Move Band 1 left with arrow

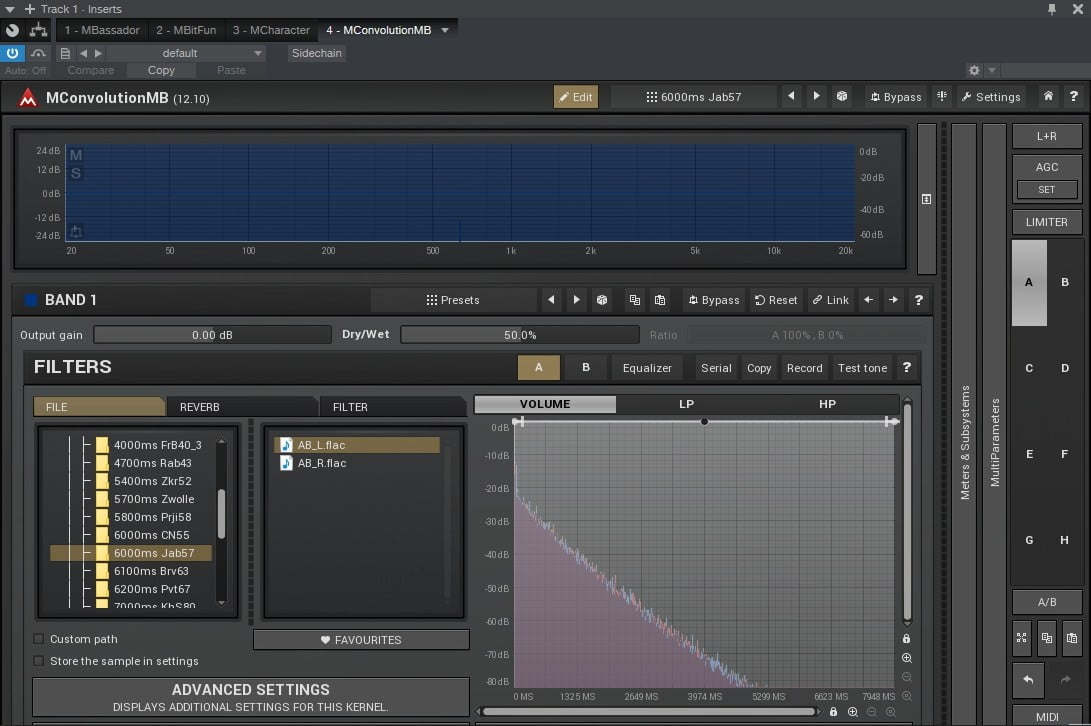click(x=868, y=300)
